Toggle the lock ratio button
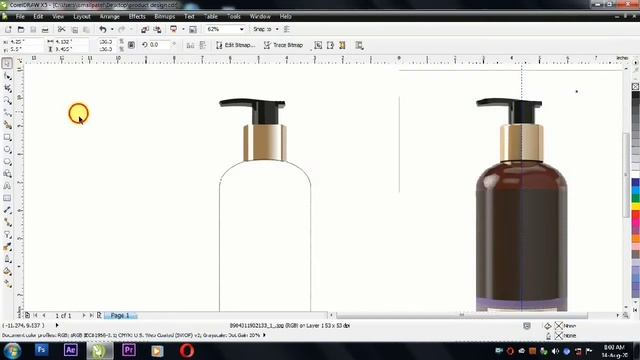The image size is (640, 360). click(131, 45)
